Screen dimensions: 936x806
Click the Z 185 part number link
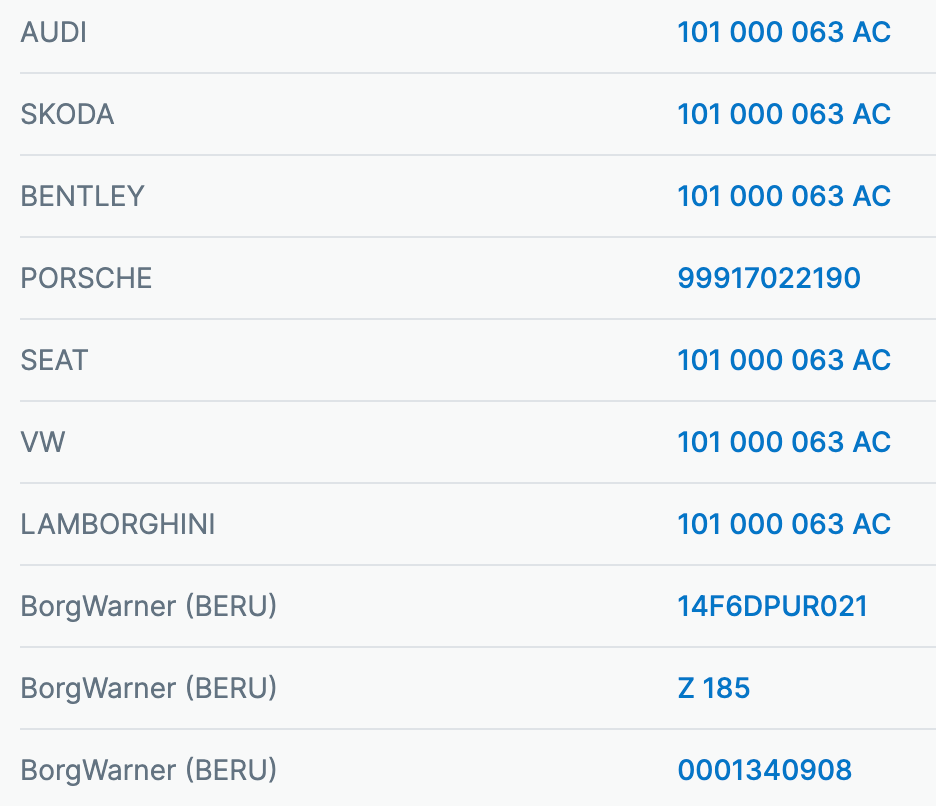(x=713, y=689)
